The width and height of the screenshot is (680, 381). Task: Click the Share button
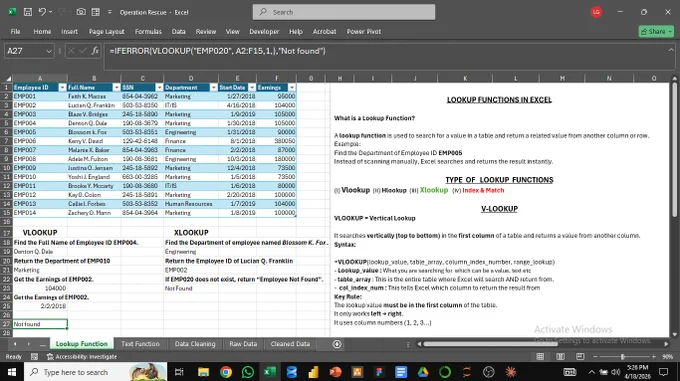[x=656, y=32]
